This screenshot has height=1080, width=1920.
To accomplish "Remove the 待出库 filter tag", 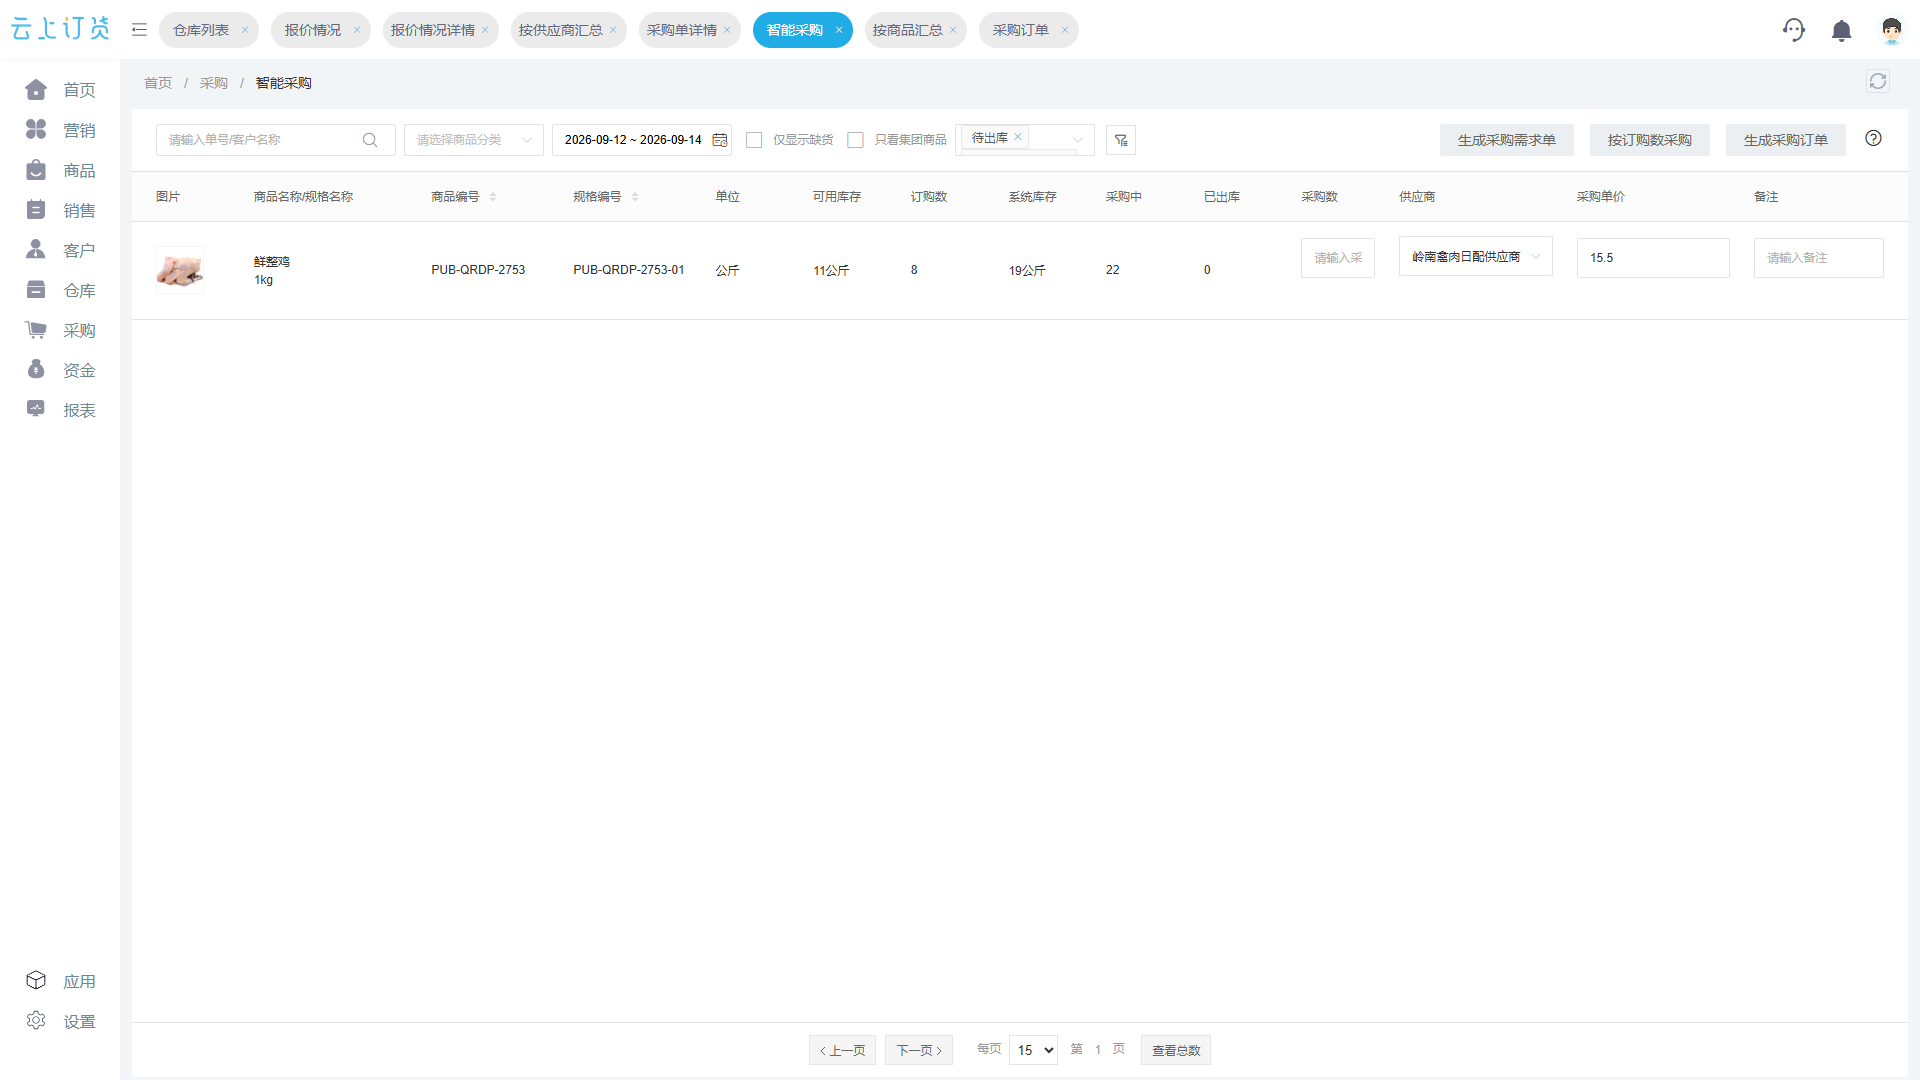I will click(1018, 137).
